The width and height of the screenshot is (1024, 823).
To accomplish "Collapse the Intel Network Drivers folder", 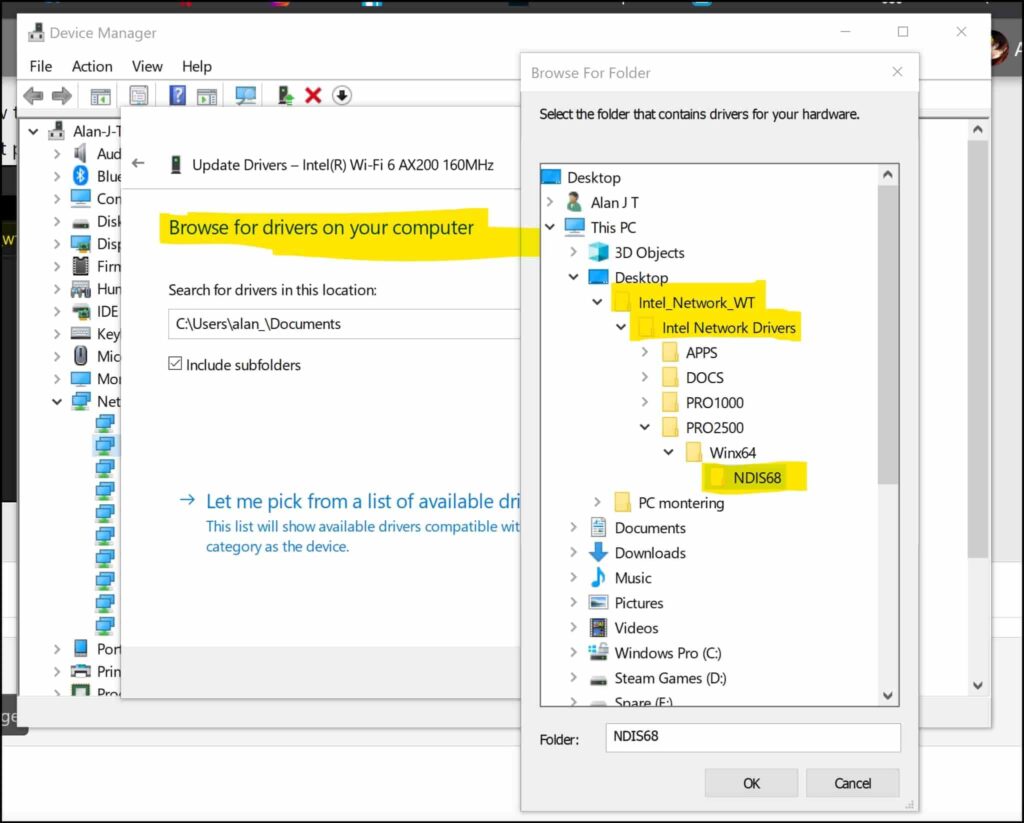I will [621, 327].
